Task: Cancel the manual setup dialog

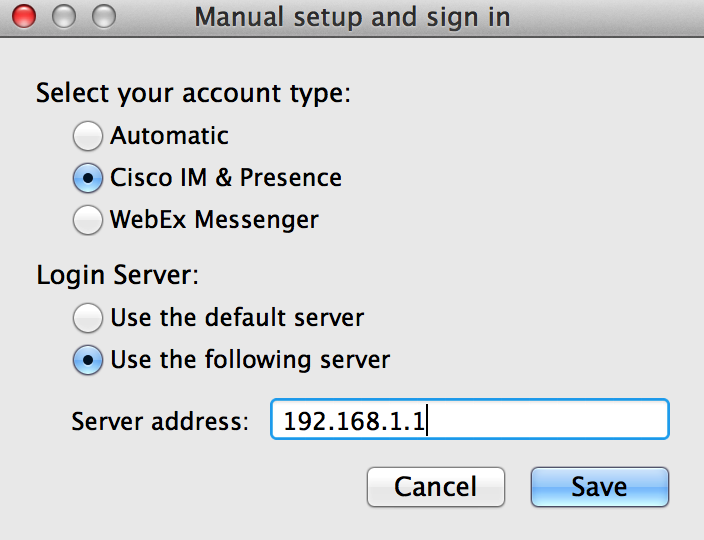Action: [436, 487]
